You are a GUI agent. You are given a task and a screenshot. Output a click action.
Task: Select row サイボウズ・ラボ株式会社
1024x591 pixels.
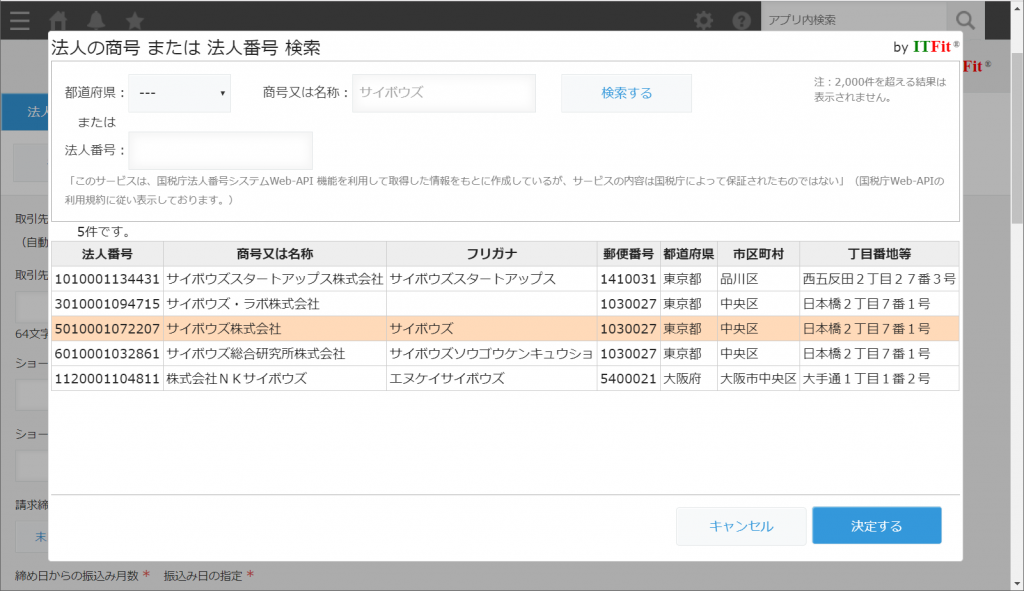505,304
